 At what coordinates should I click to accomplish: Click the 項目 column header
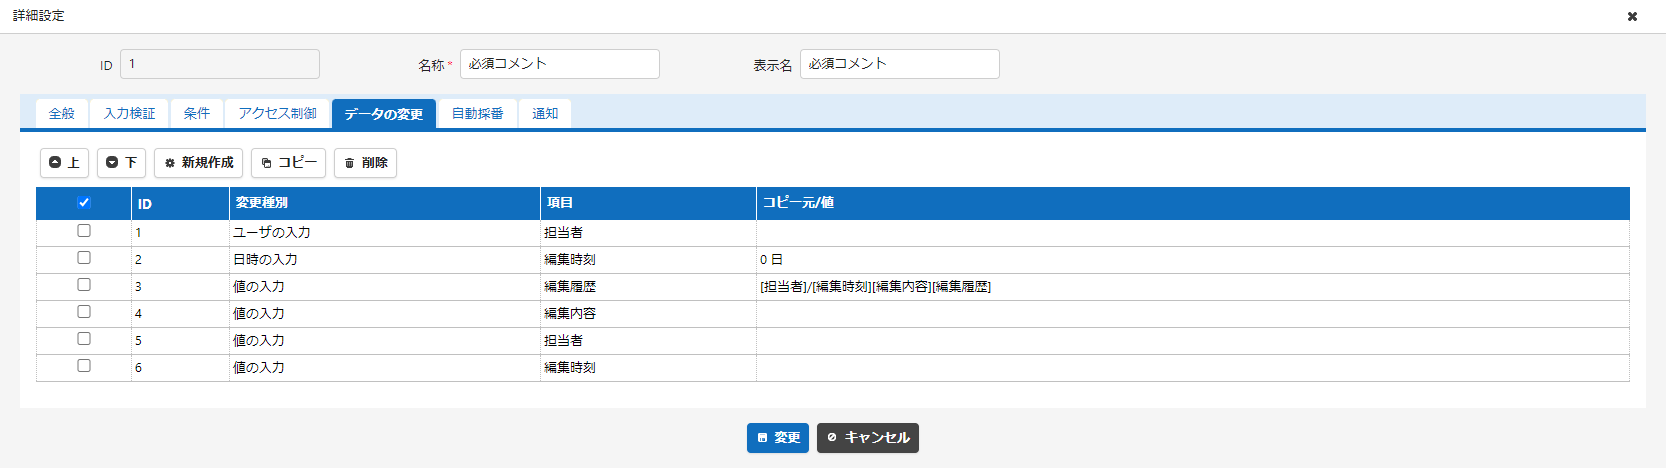[x=649, y=203]
